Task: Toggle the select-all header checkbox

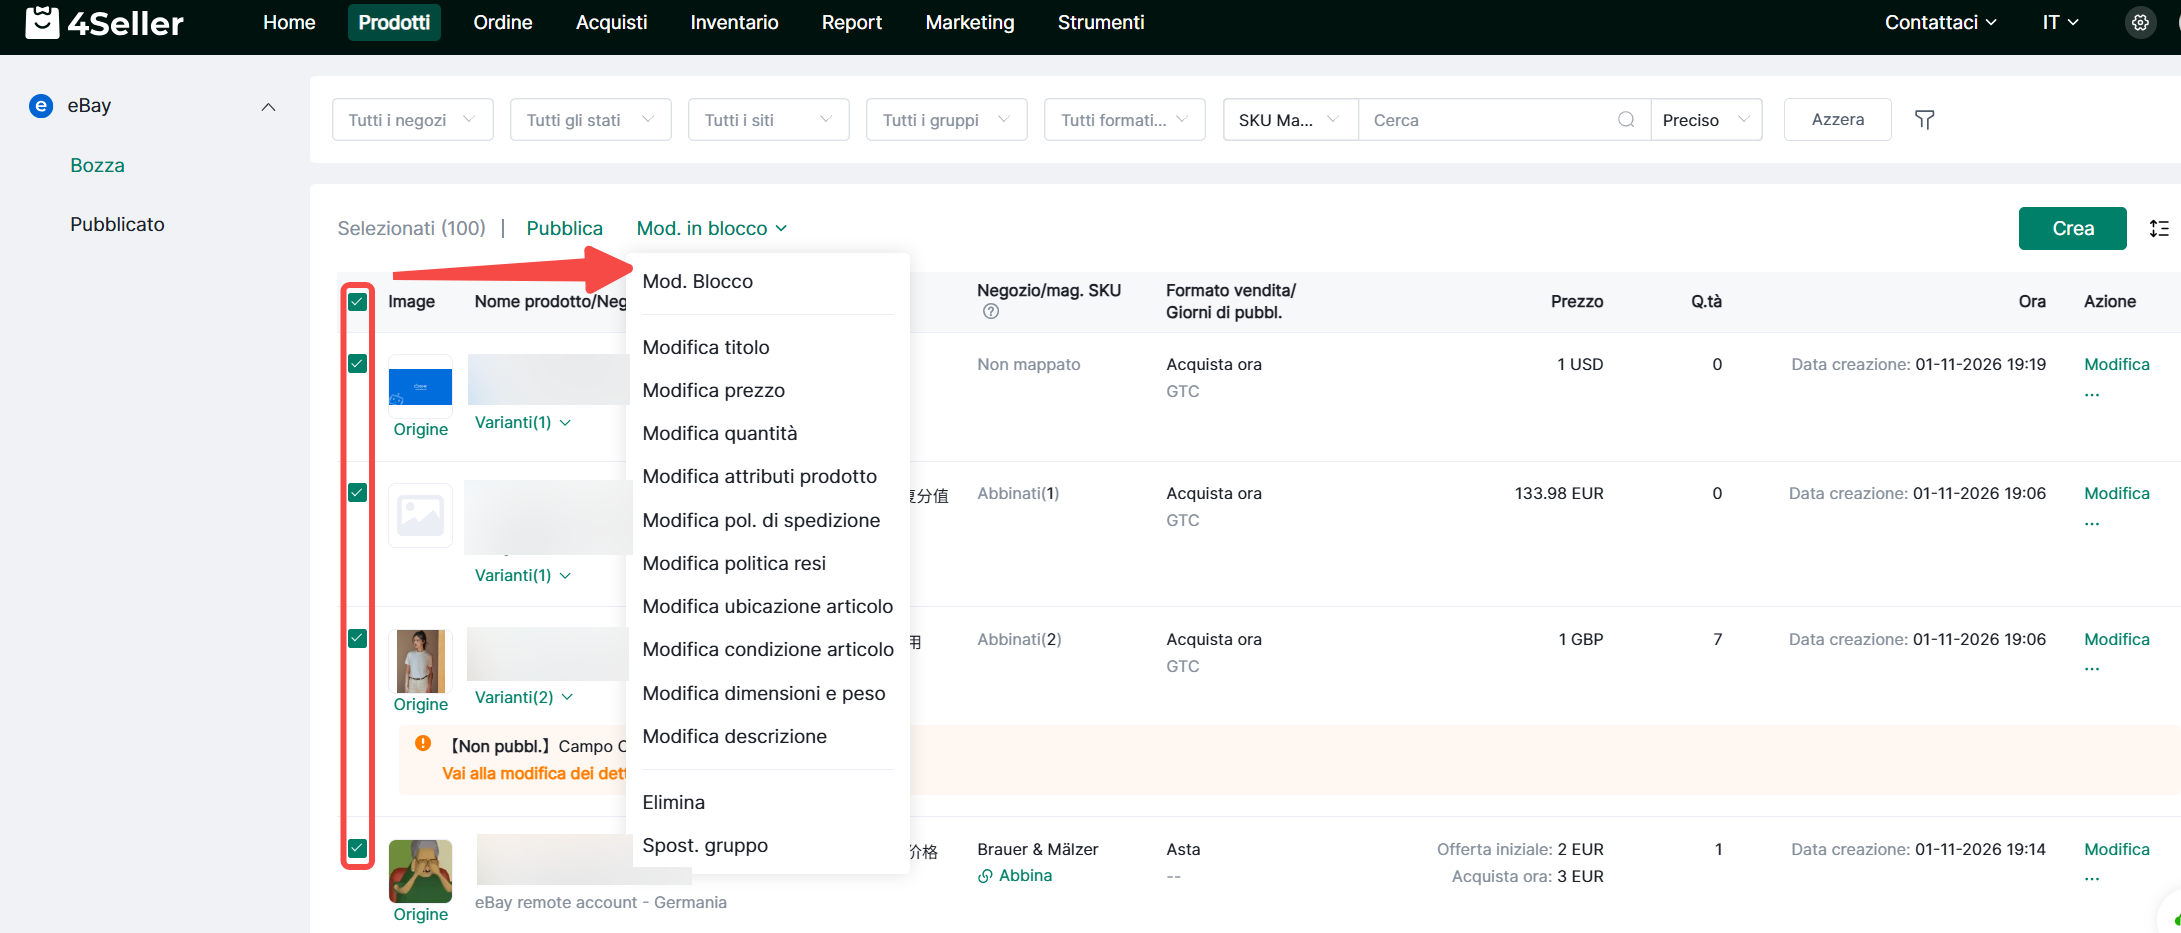Action: coord(357,302)
